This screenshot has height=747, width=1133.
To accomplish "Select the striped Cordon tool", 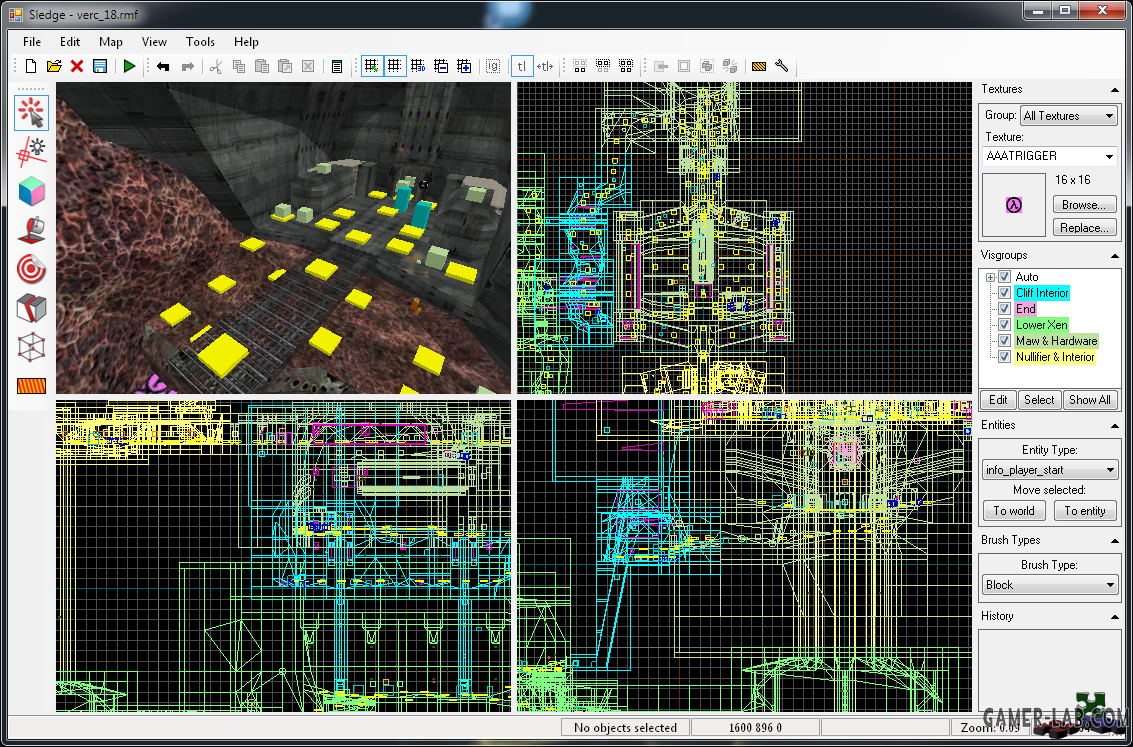I will pos(31,386).
